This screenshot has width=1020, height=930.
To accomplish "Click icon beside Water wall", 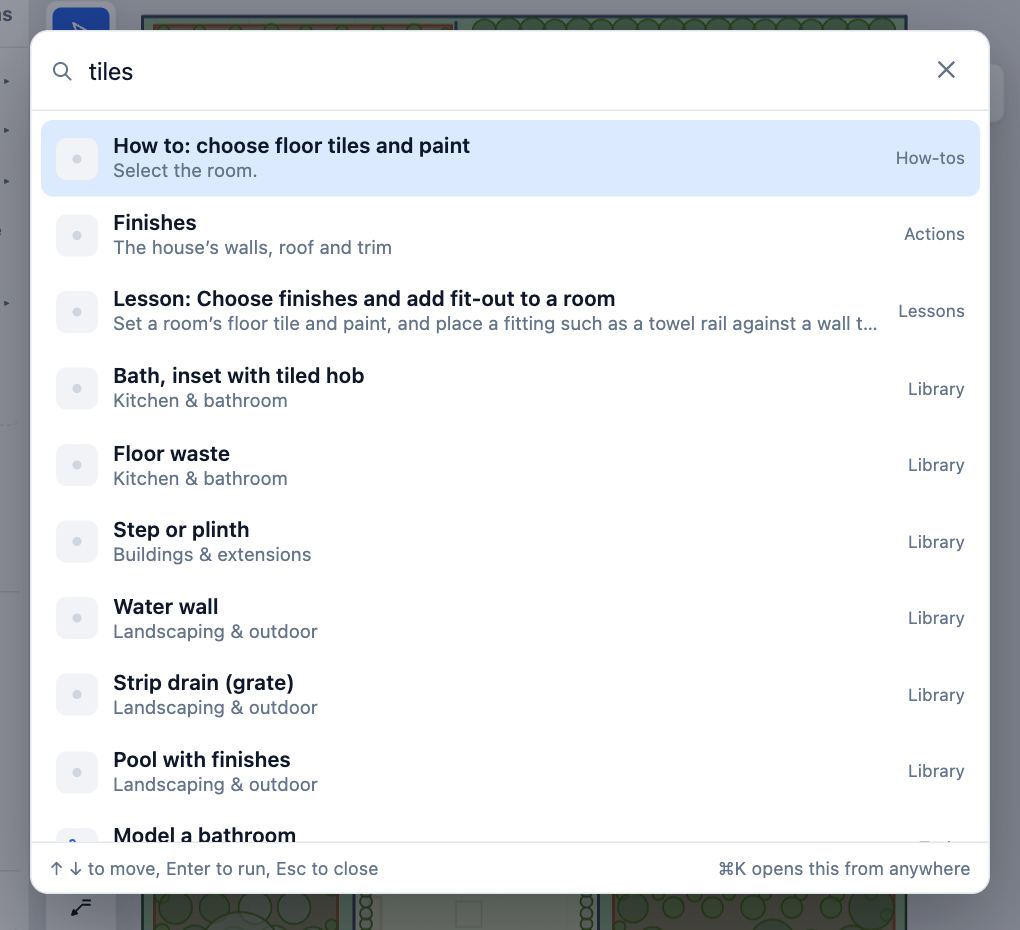I will point(77,618).
